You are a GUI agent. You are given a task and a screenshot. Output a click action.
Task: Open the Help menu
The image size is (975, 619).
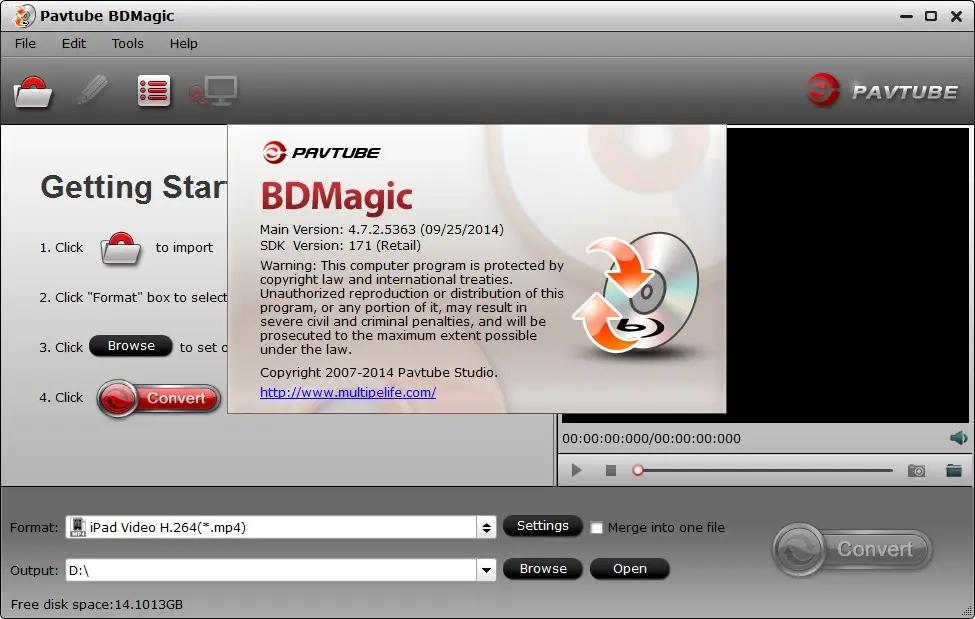click(x=183, y=44)
